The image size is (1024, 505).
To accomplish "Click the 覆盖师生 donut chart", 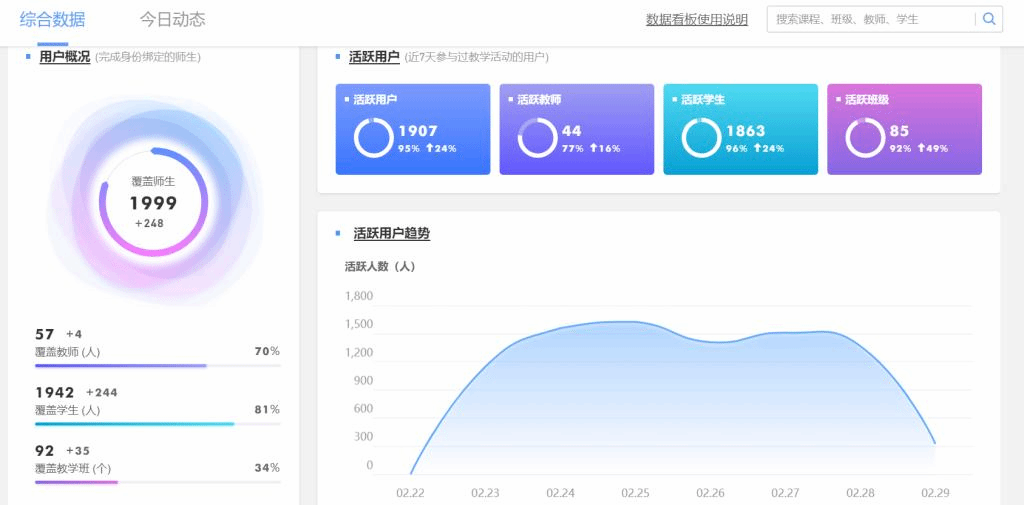I will (153, 202).
